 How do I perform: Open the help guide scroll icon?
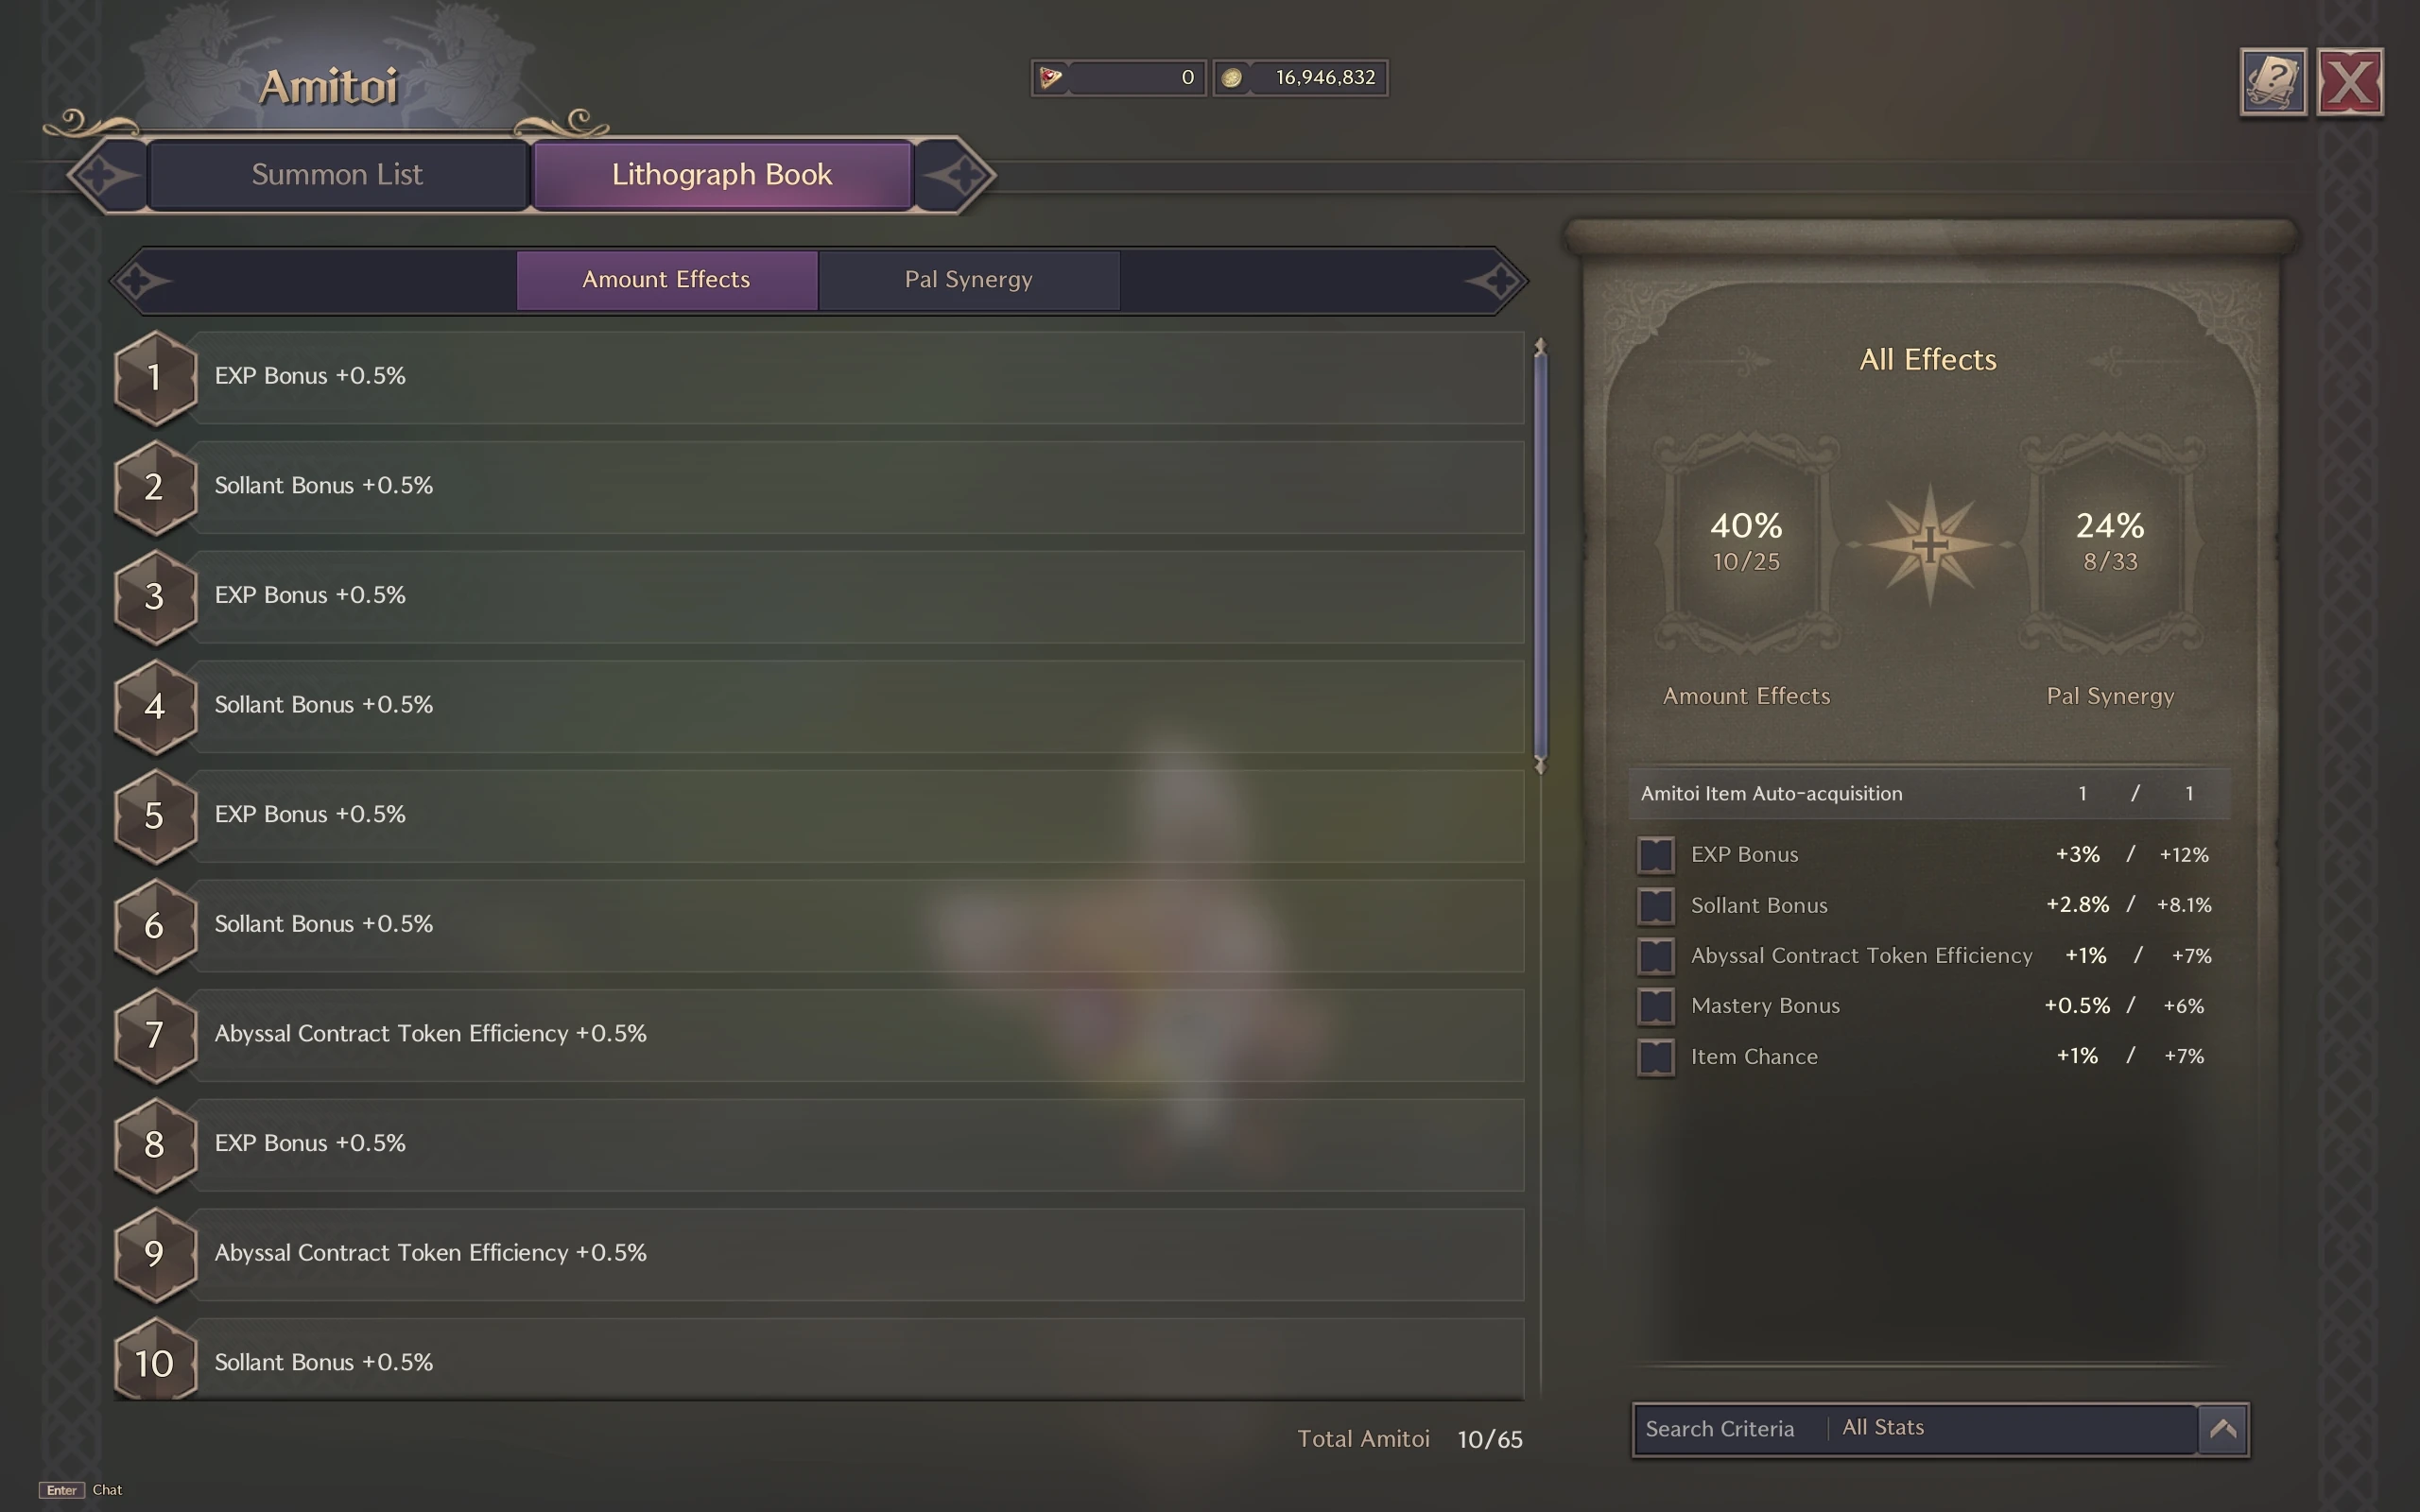(2272, 82)
